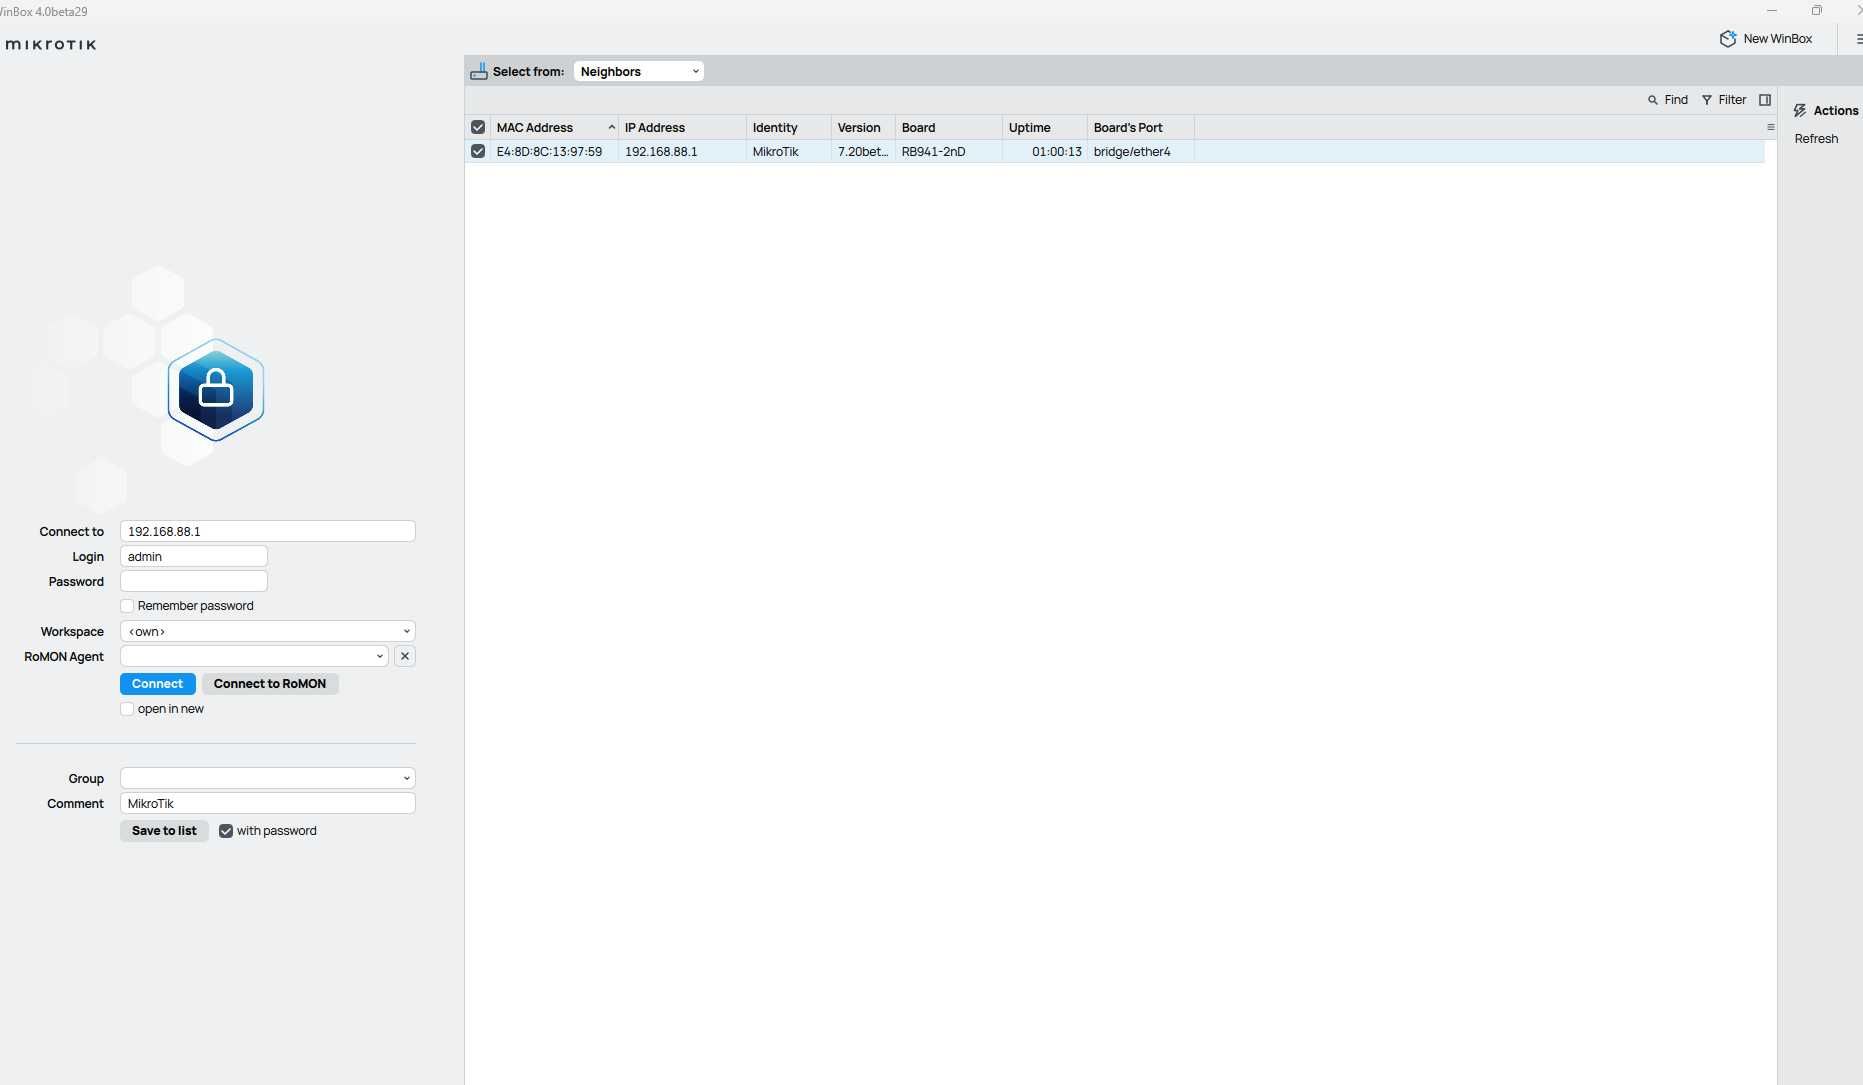Viewport: 1863px width, 1085px height.
Task: Click Refresh under Actions
Action: click(1816, 139)
